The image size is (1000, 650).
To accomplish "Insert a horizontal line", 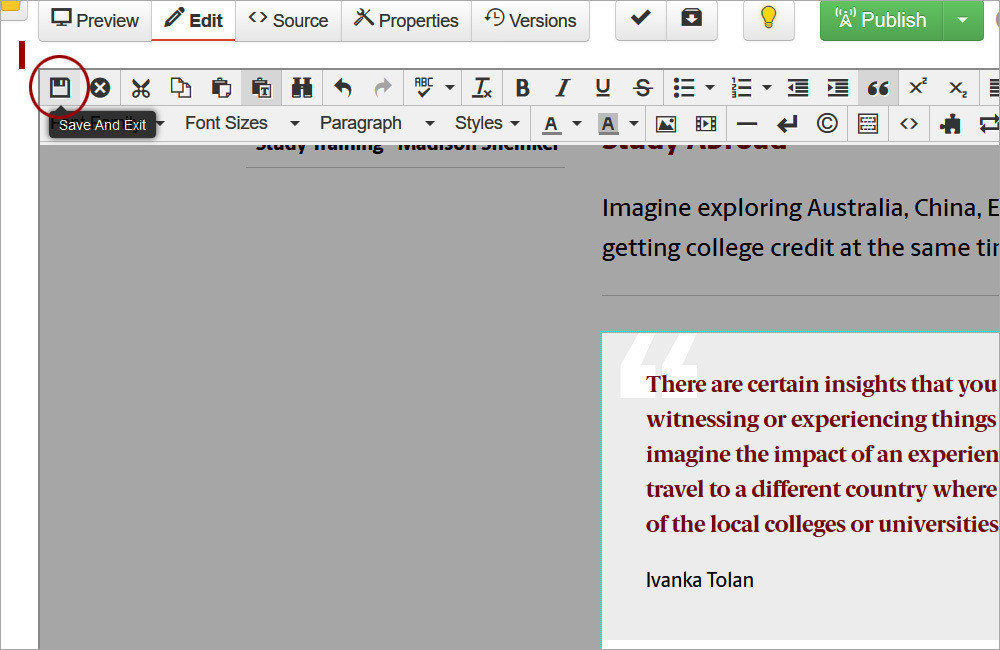I will [746, 124].
